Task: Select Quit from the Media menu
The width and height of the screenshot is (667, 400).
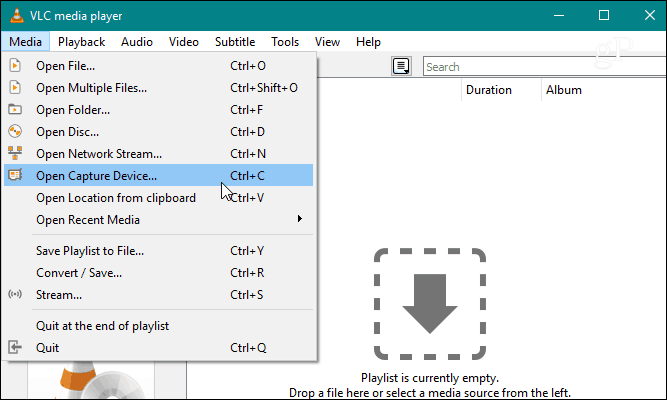Action: [158, 348]
